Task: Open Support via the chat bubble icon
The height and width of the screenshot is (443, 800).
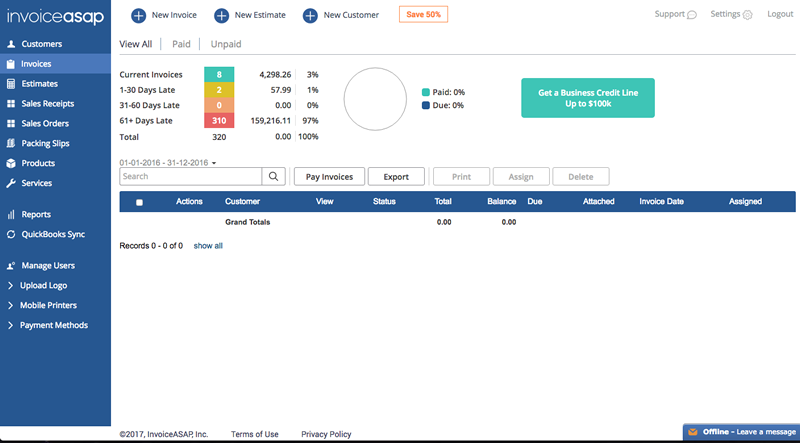Action: pos(692,15)
